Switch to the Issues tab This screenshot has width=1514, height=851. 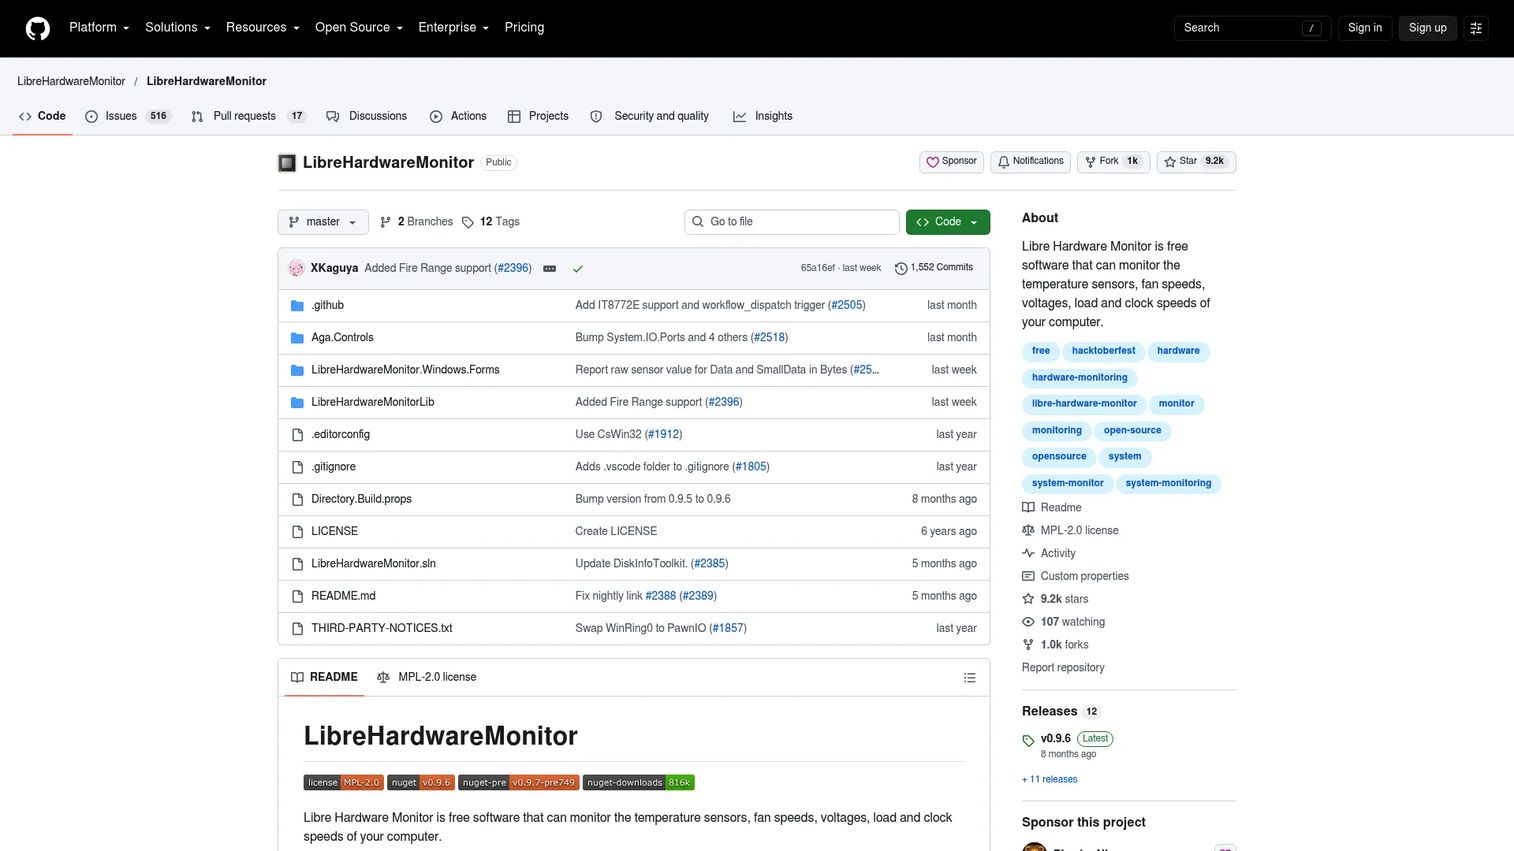click(x=127, y=116)
